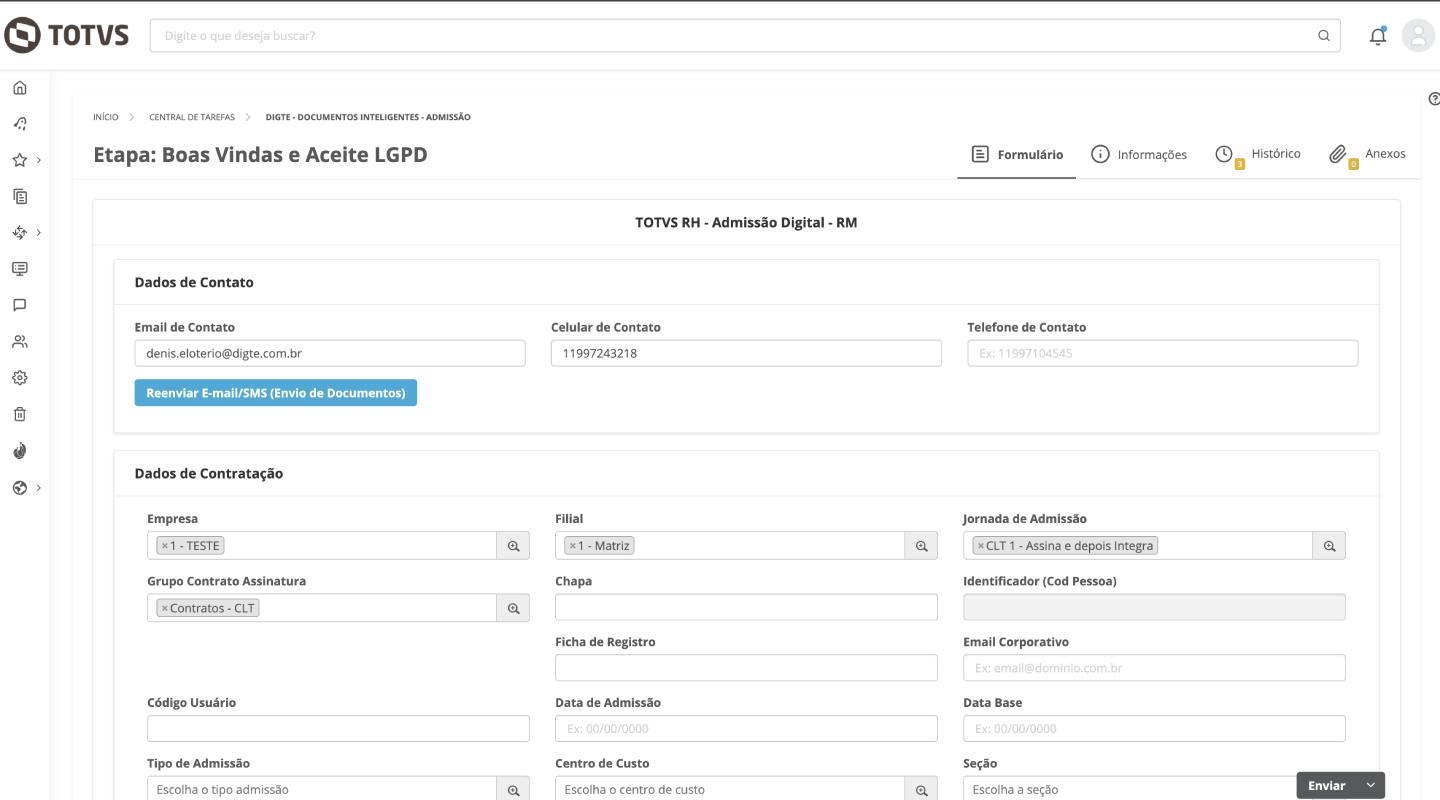This screenshot has width=1440, height=800.
Task: Remove the '1 - TESTE' tag from Empresa
Action: point(165,546)
